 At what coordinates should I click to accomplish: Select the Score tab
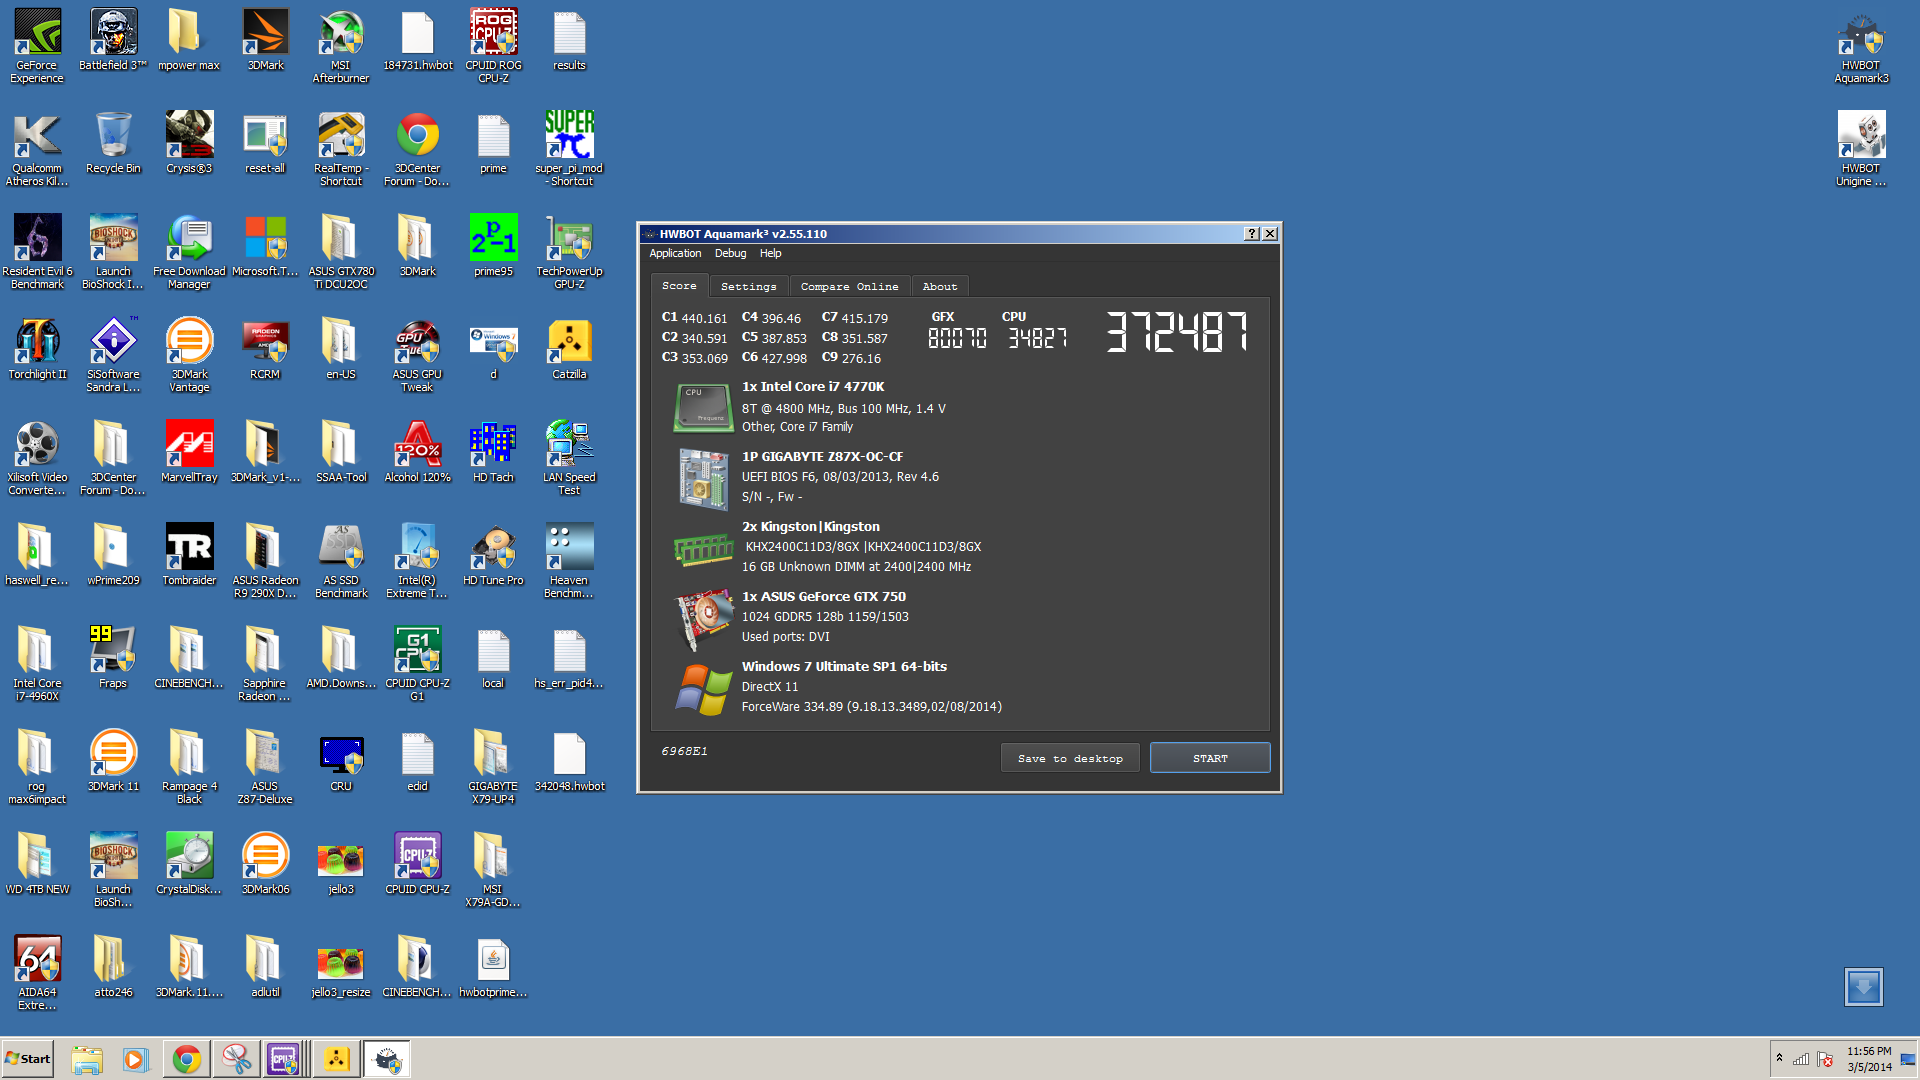point(679,286)
